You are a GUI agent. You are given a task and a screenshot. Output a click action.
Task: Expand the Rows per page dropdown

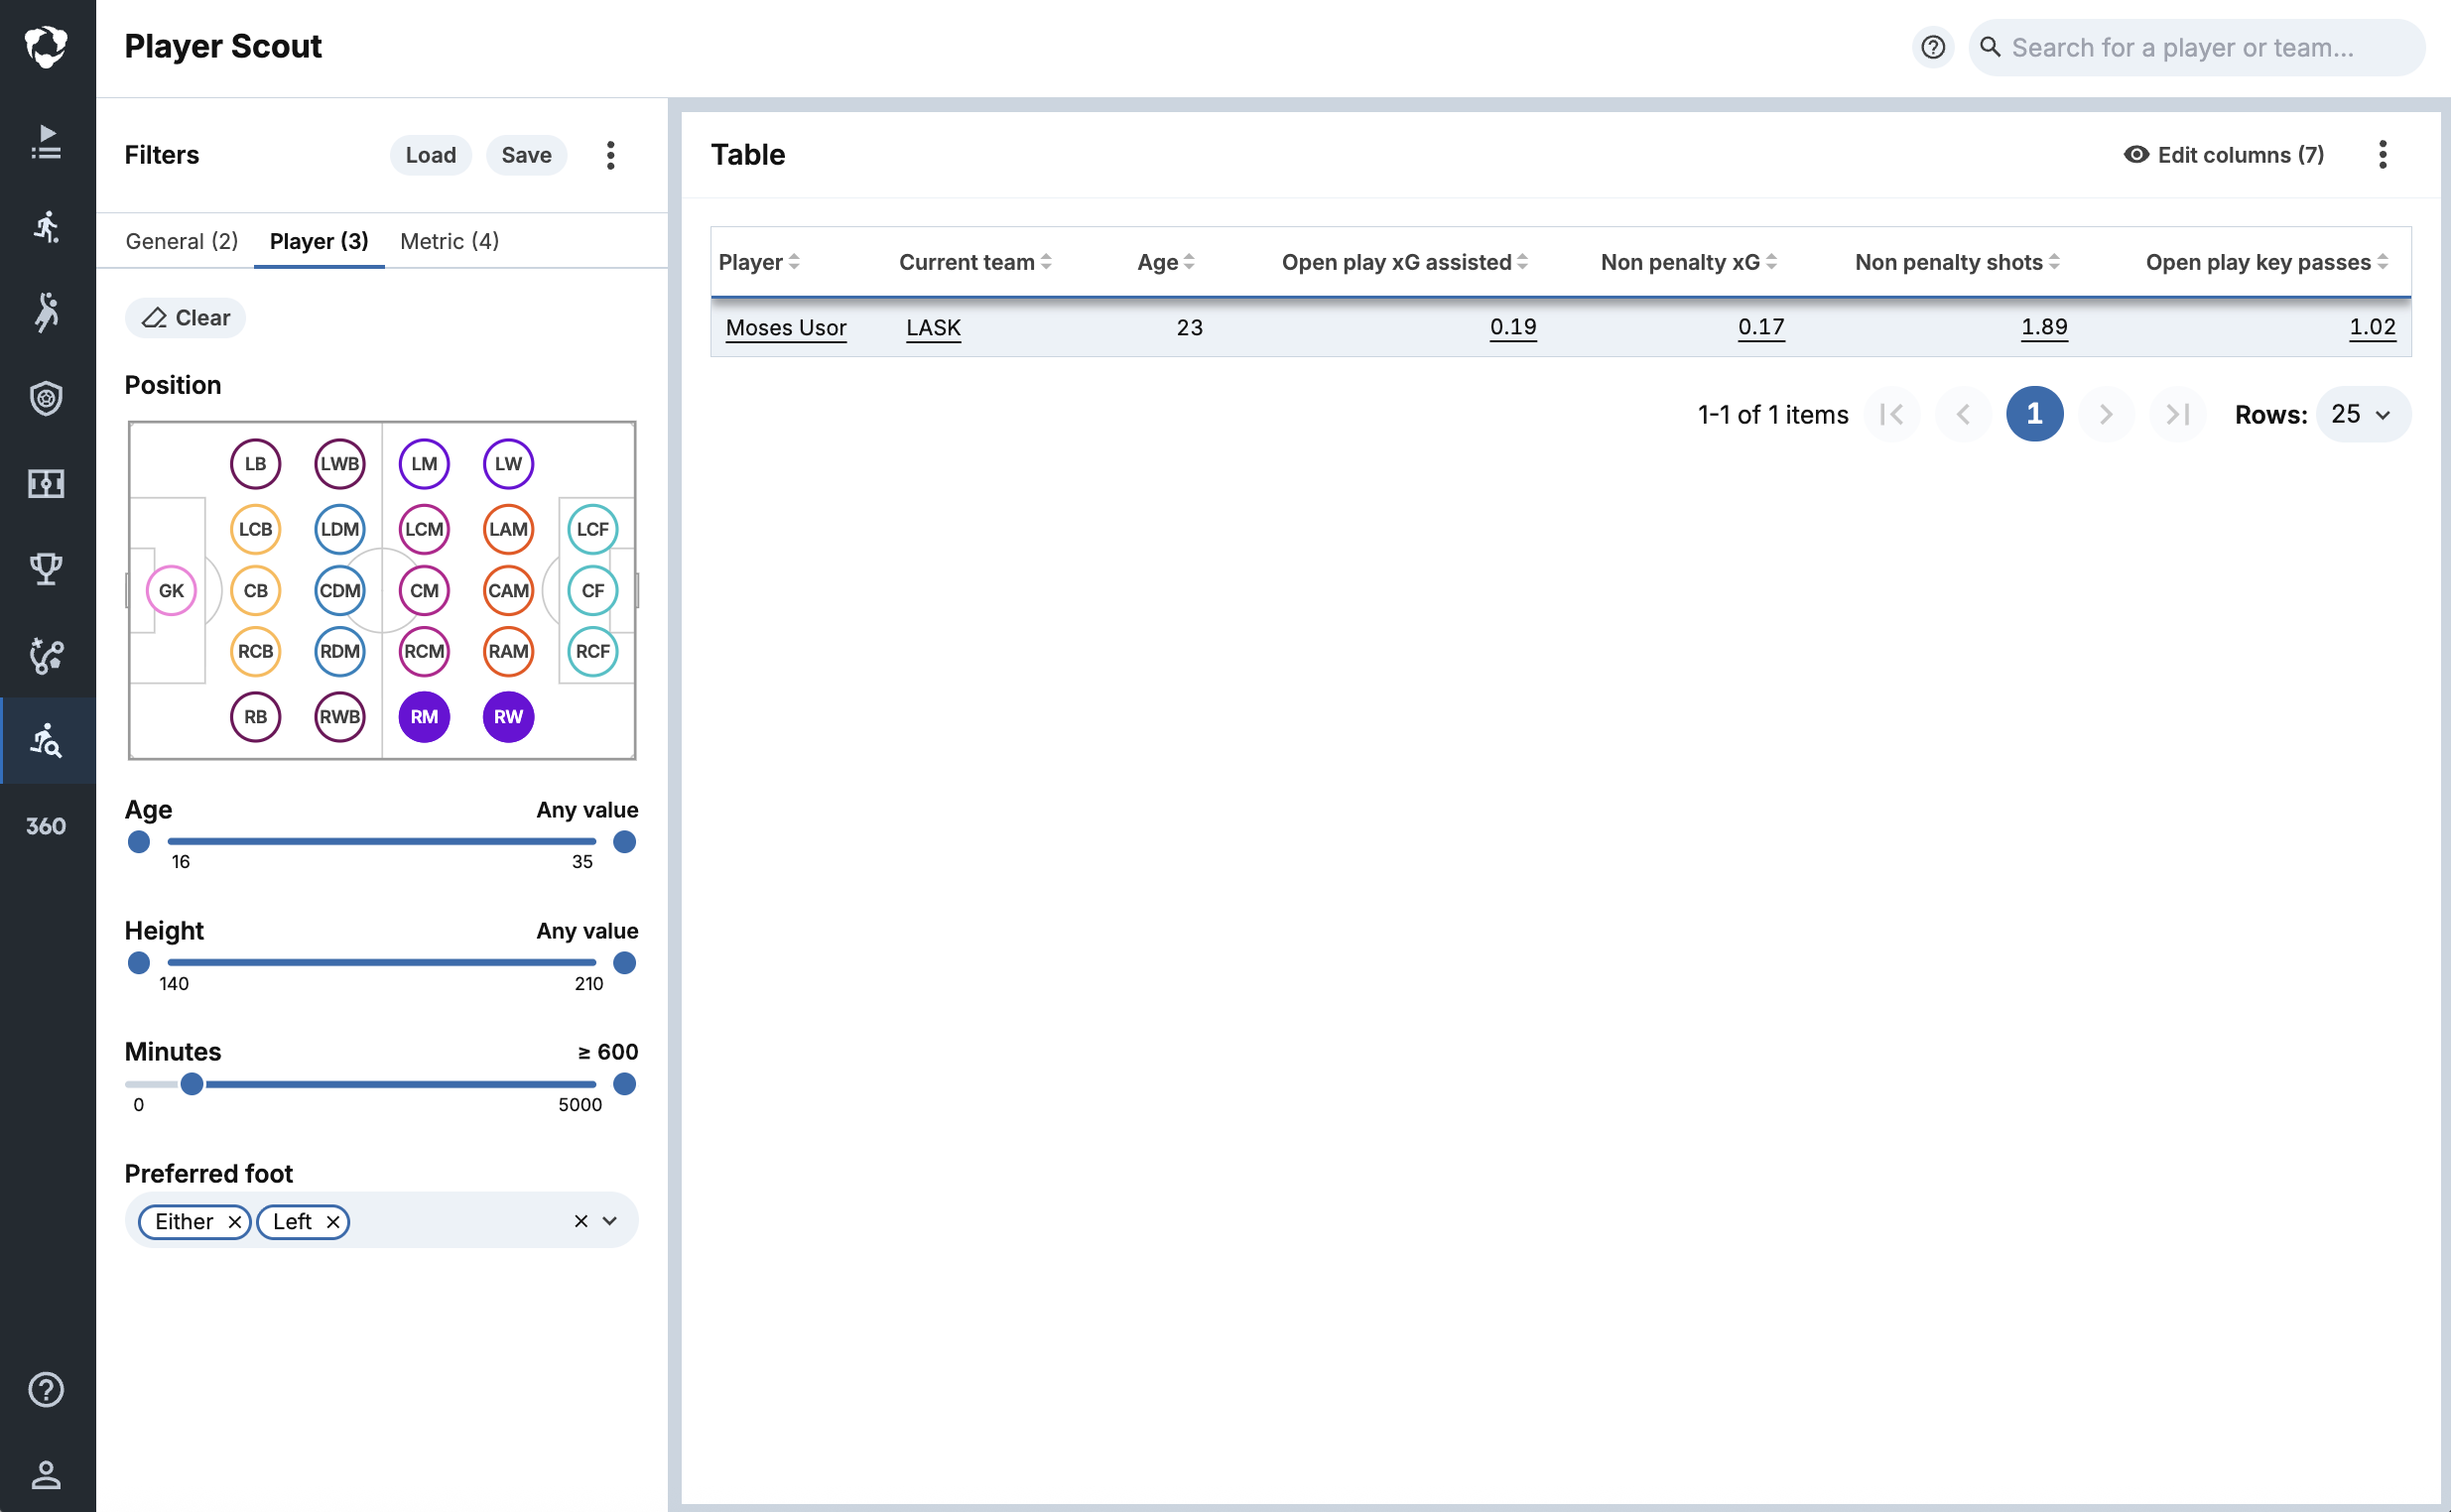[2362, 414]
